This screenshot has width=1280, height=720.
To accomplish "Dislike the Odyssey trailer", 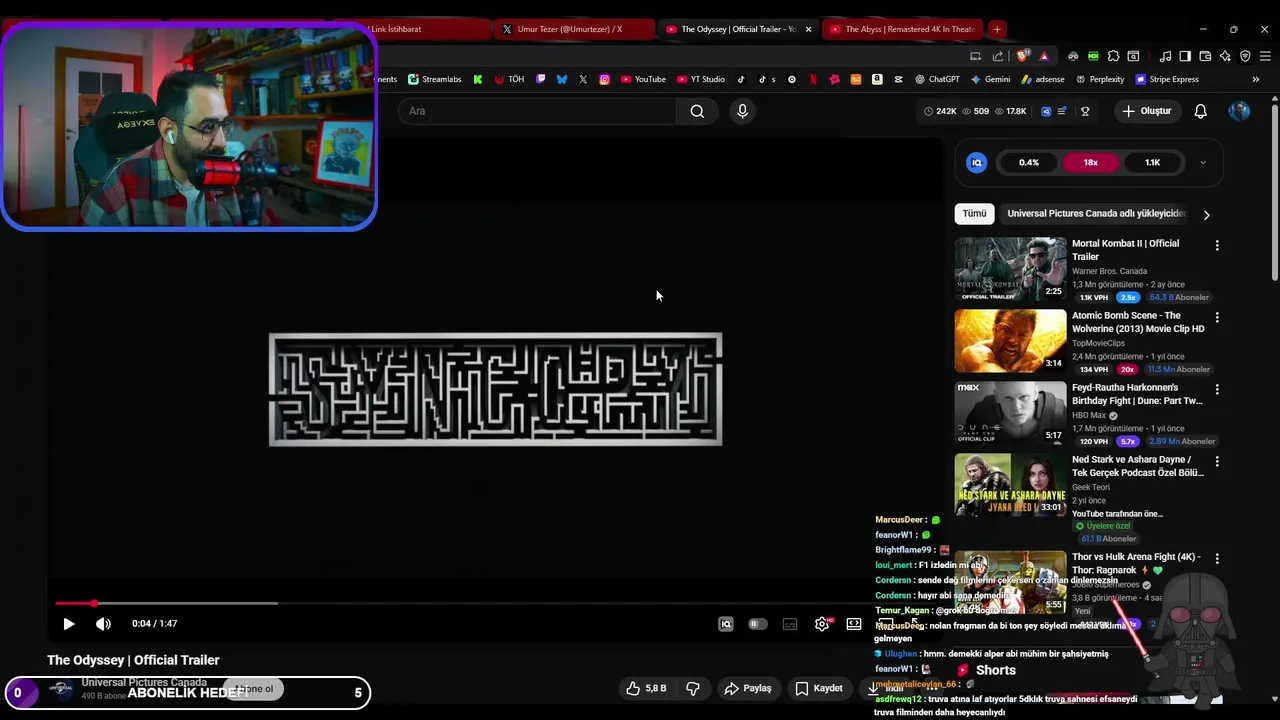I will click(692, 688).
